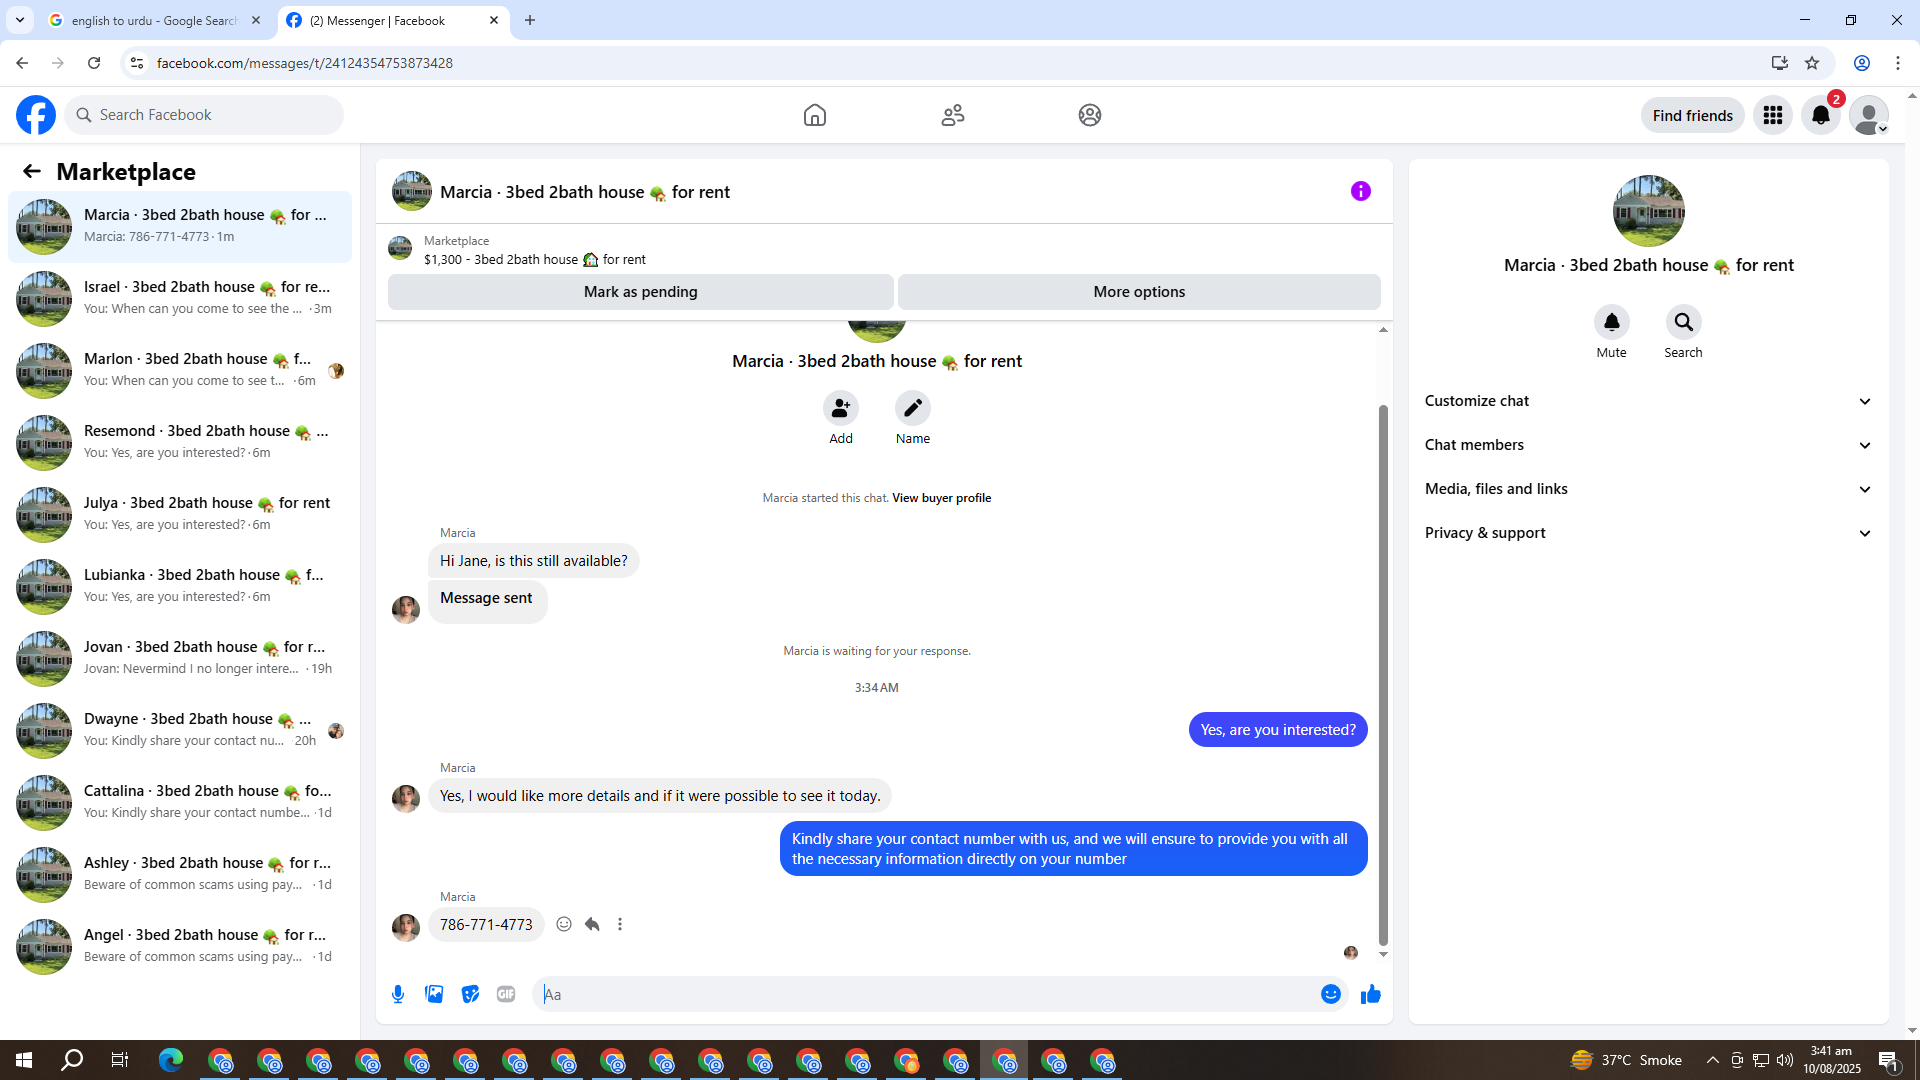This screenshot has width=1920, height=1080.
Task: Reply to the 786-771-4773 message
Action: tap(592, 924)
